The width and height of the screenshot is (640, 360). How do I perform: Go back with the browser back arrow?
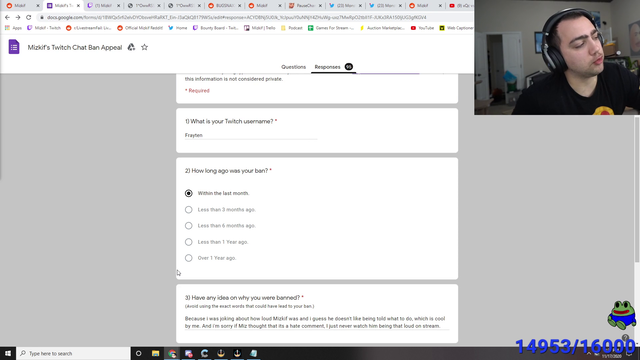click(x=7, y=17)
